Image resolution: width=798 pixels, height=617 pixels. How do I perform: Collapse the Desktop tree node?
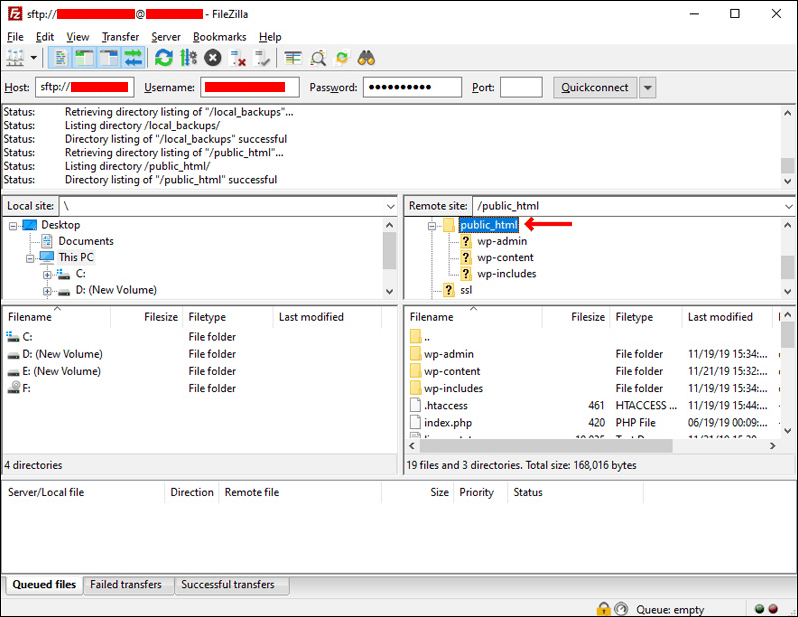[13, 226]
